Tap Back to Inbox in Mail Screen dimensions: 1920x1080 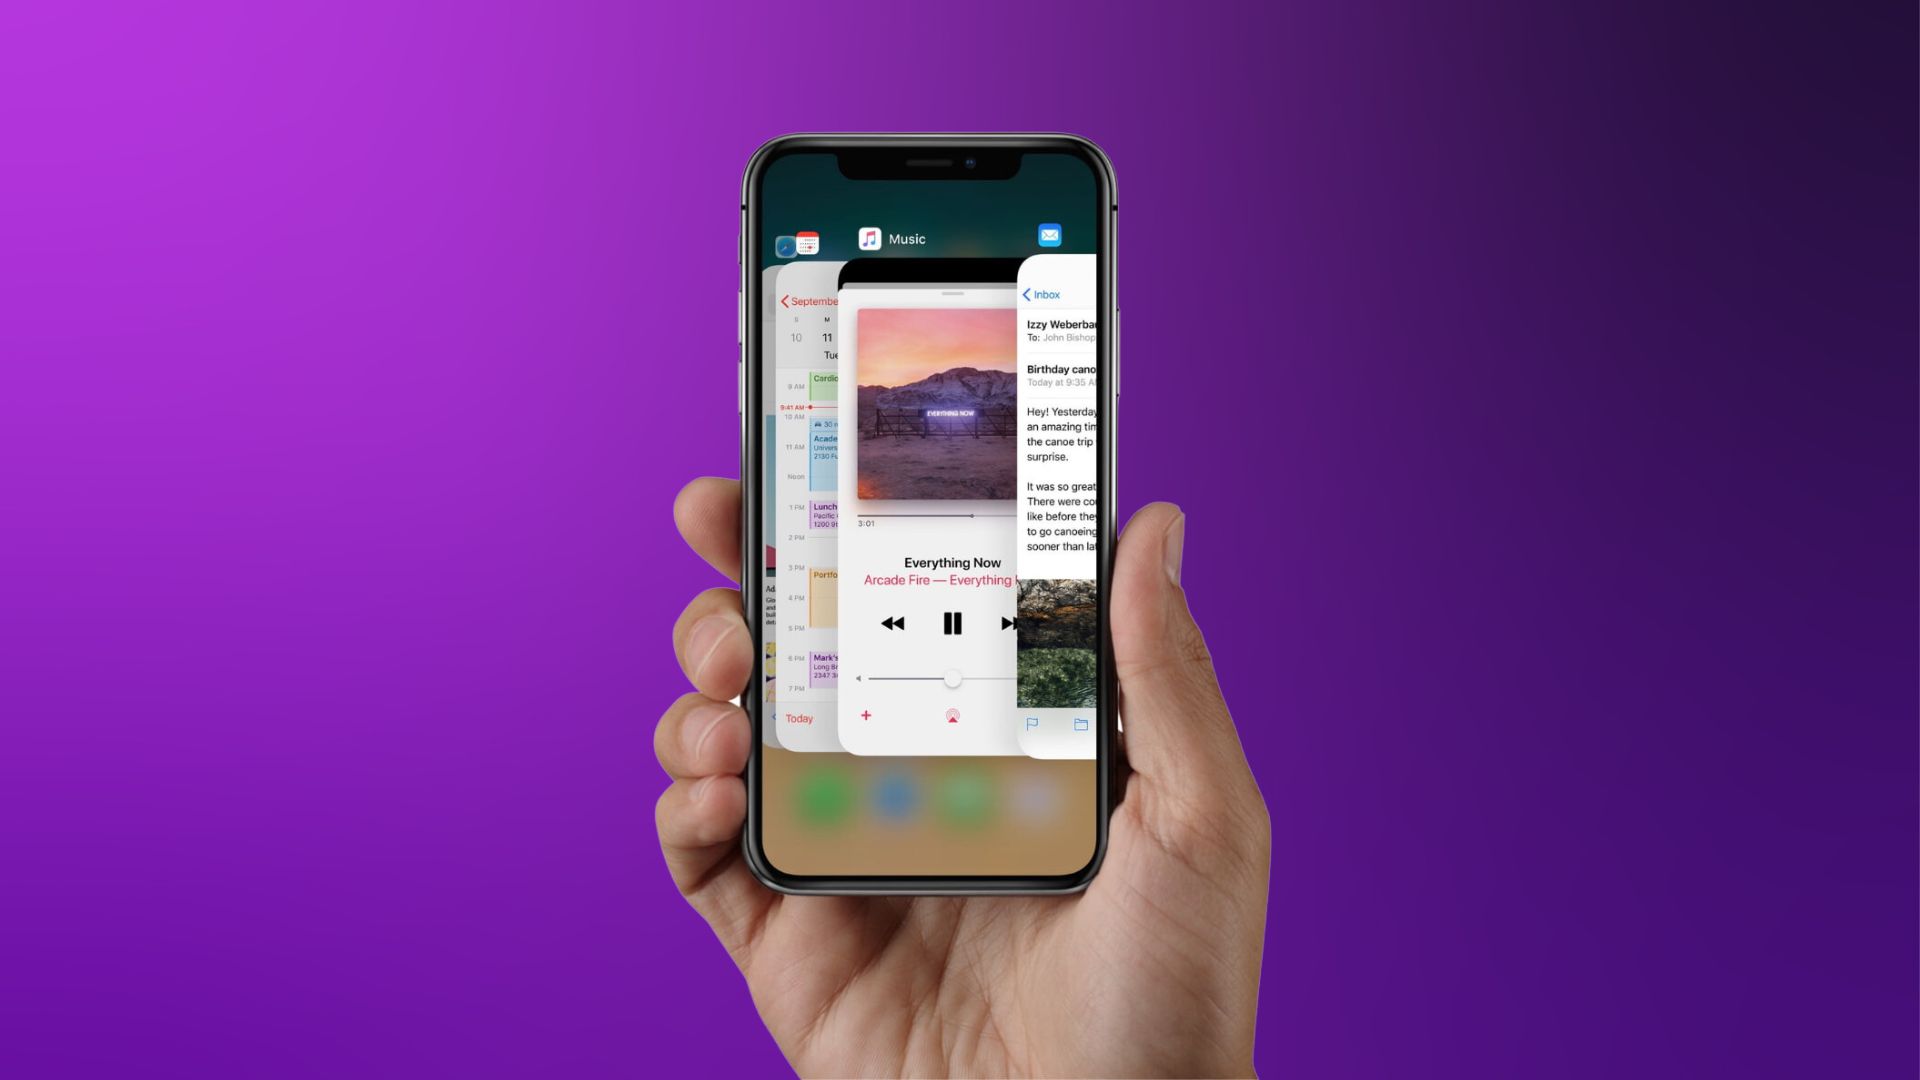1042,294
